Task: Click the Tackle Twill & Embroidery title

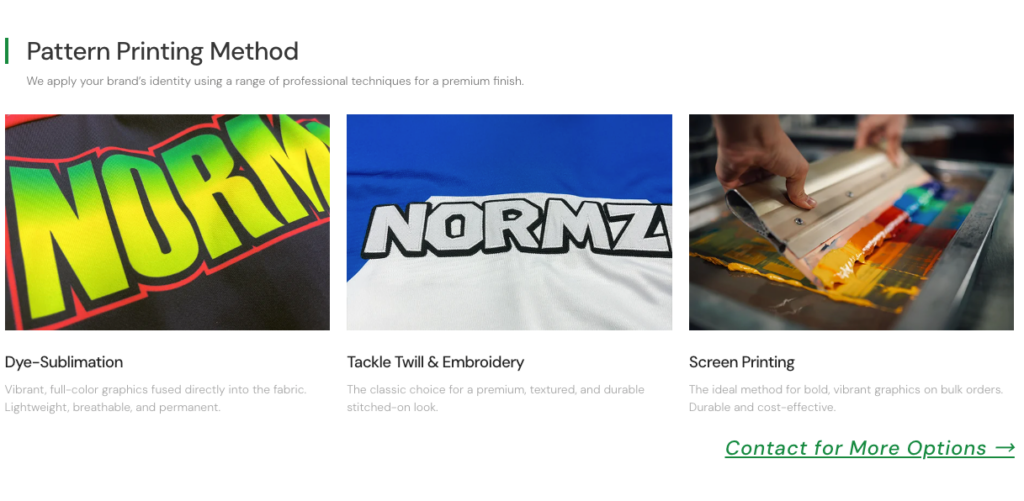Action: tap(436, 362)
